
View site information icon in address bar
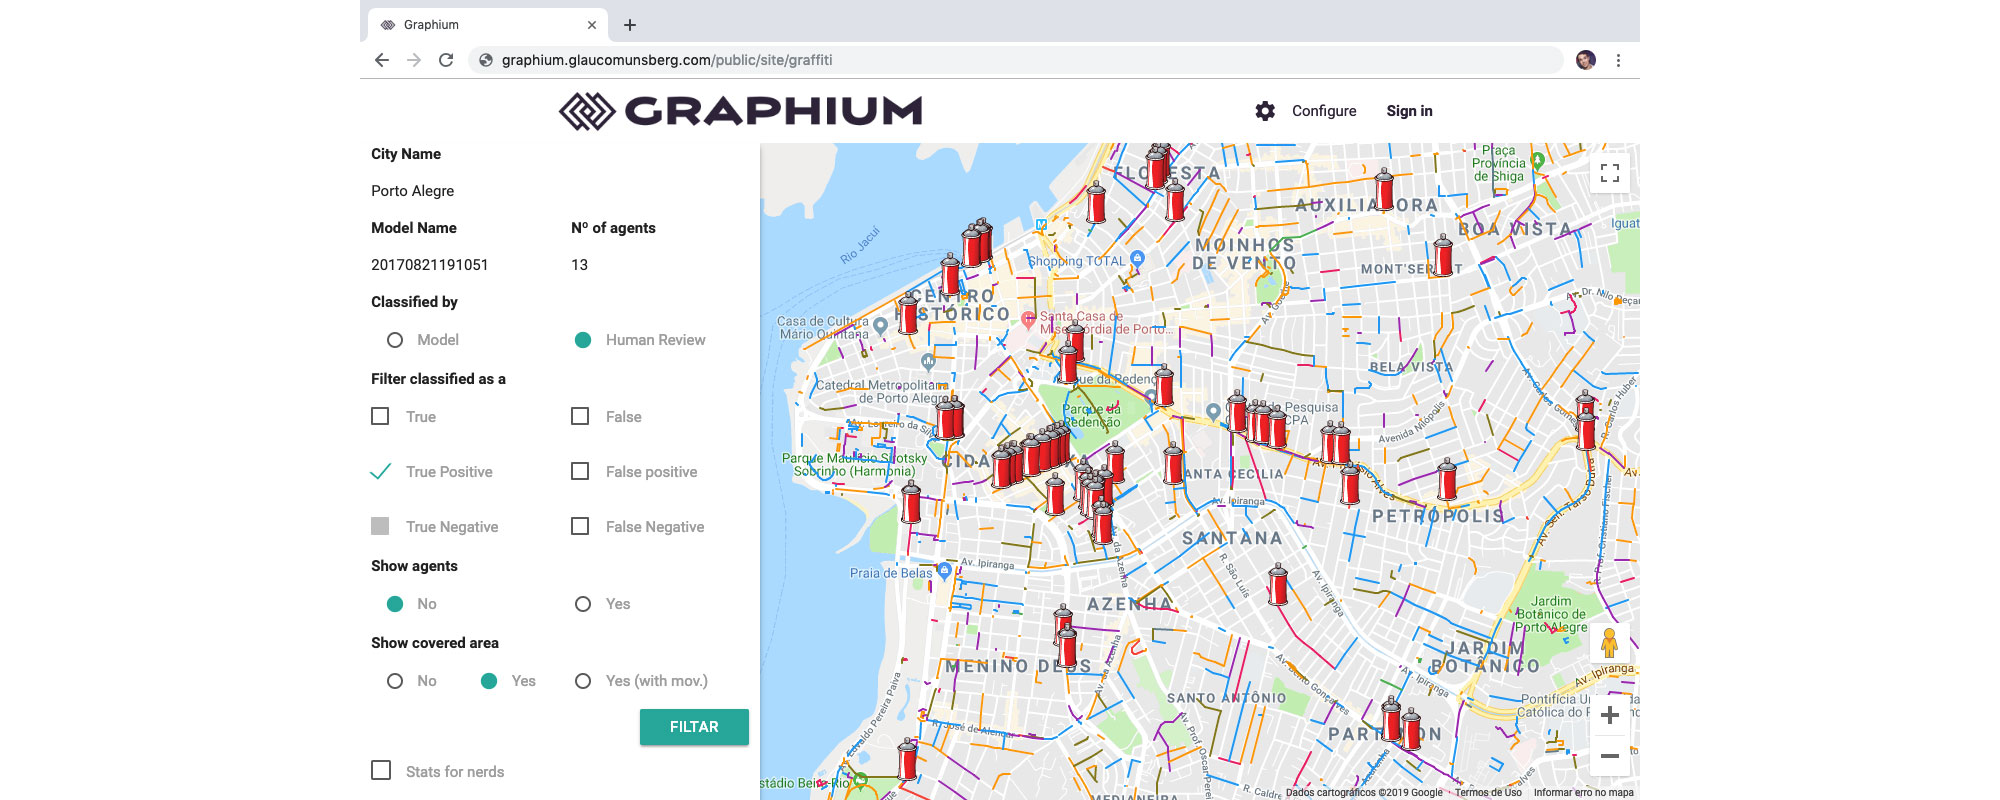tap(486, 60)
